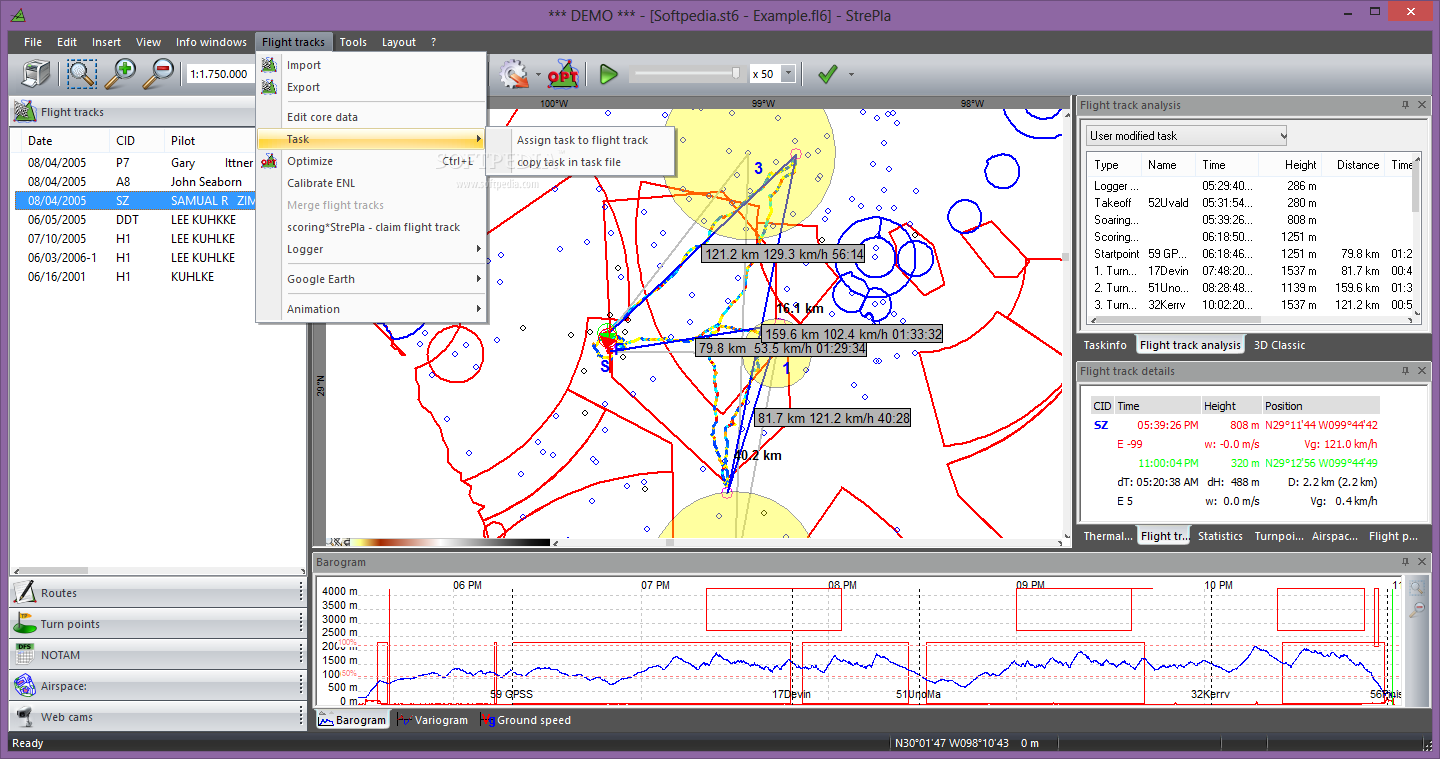Image resolution: width=1440 pixels, height=759 pixels.
Task: Open the User modified task dropdown
Action: click(1186, 135)
